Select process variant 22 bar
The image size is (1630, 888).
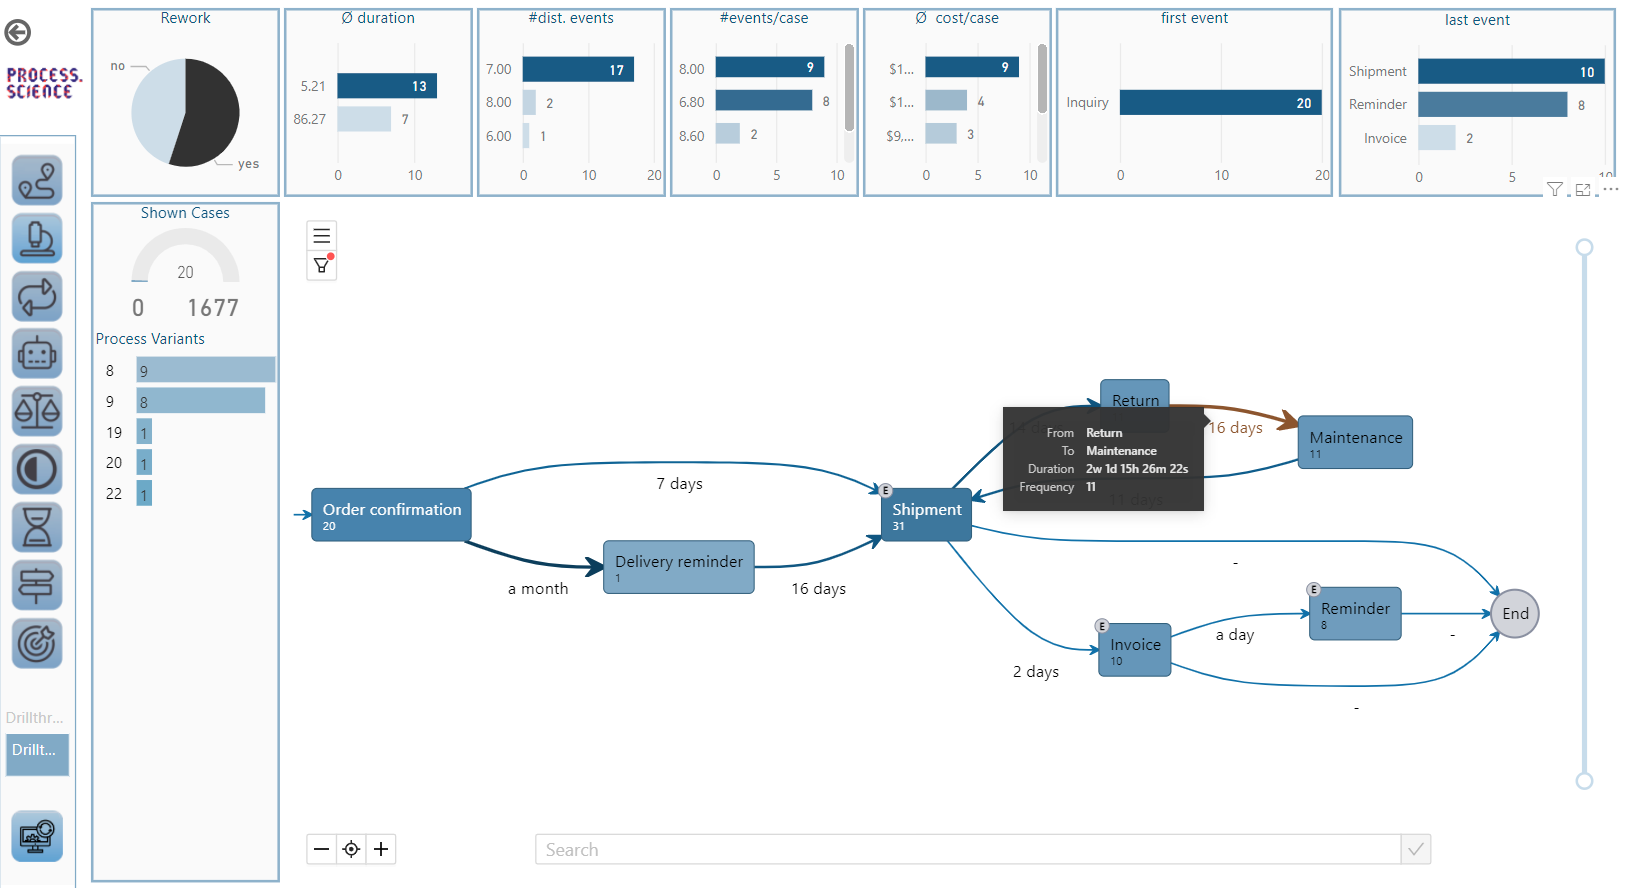click(144, 494)
